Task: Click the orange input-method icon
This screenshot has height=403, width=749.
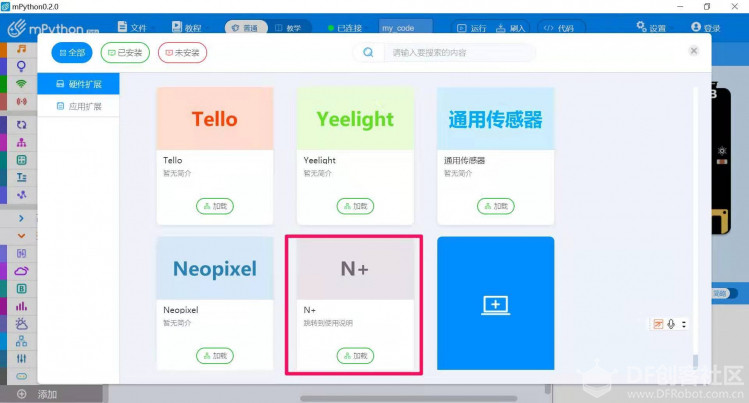Action: [658, 324]
